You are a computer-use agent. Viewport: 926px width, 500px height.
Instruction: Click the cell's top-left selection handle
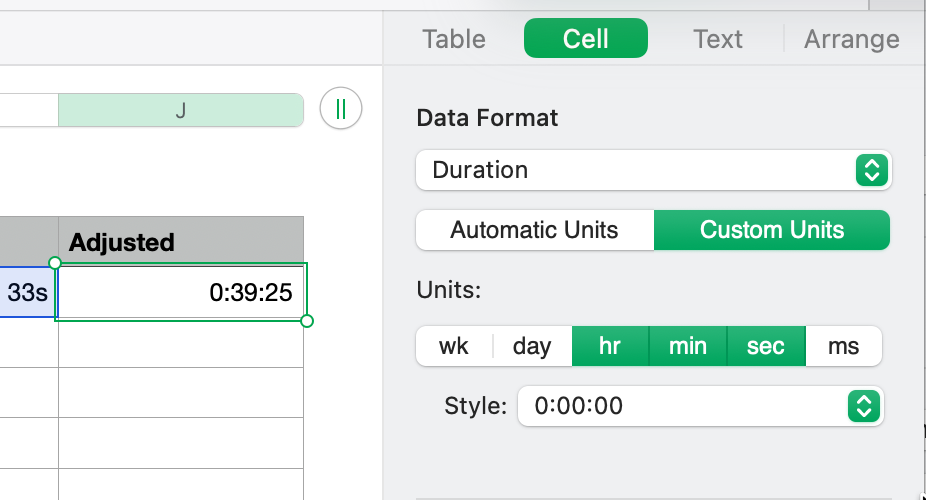(55, 263)
